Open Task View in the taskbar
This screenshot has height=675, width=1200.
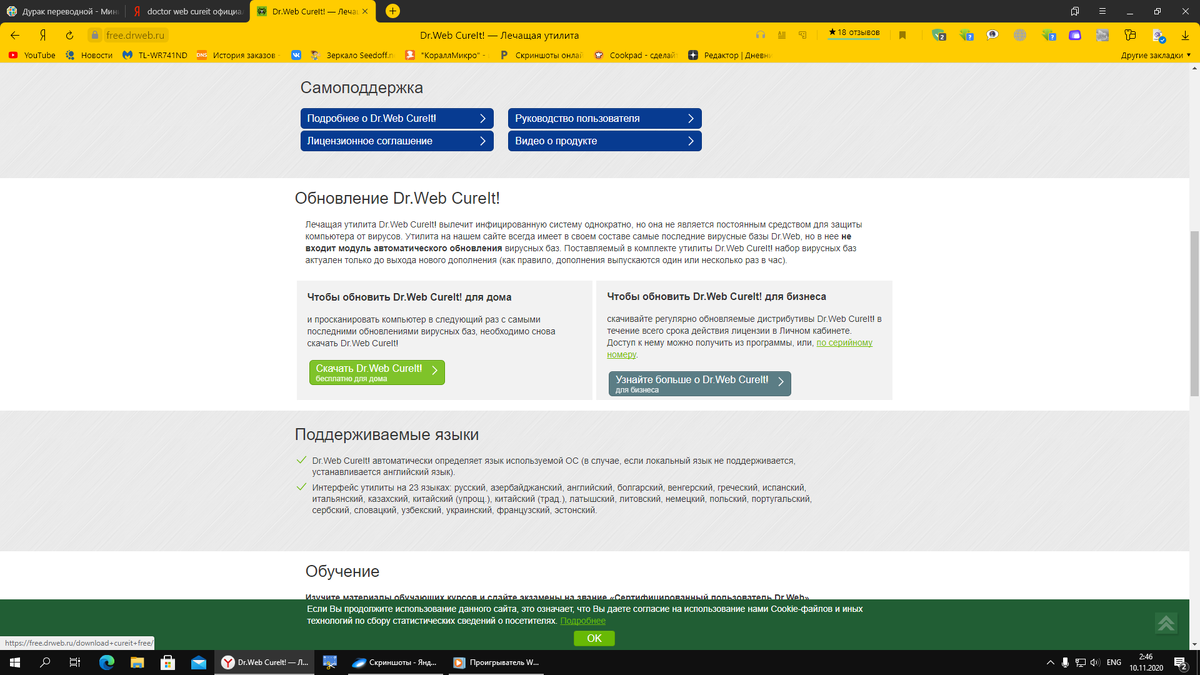(x=76, y=662)
